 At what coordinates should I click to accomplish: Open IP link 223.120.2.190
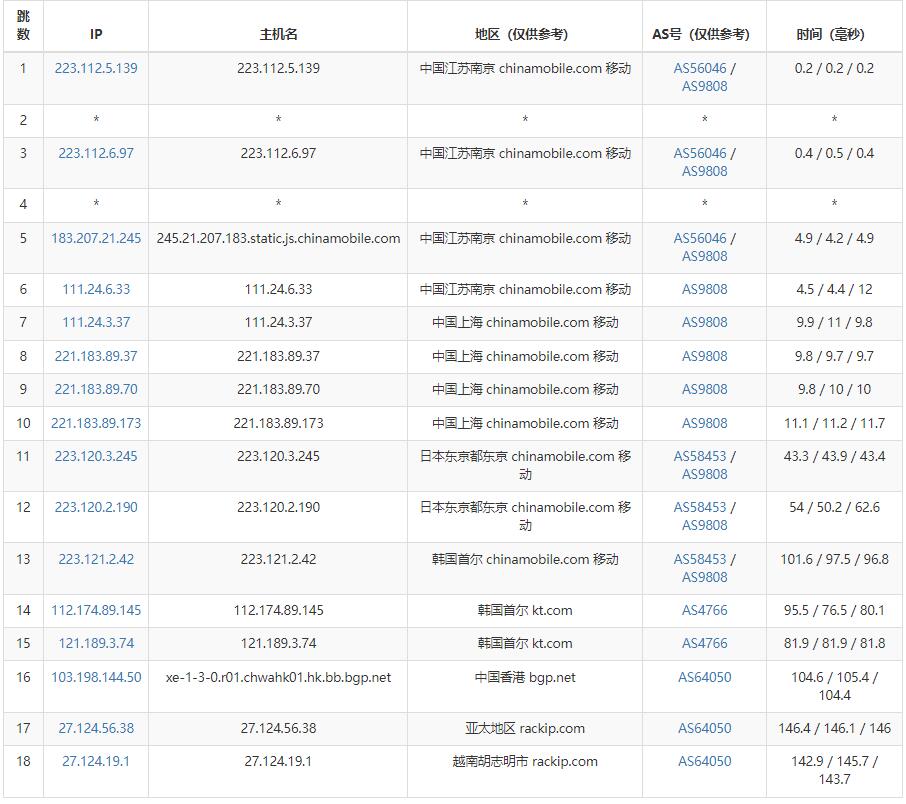(x=96, y=507)
